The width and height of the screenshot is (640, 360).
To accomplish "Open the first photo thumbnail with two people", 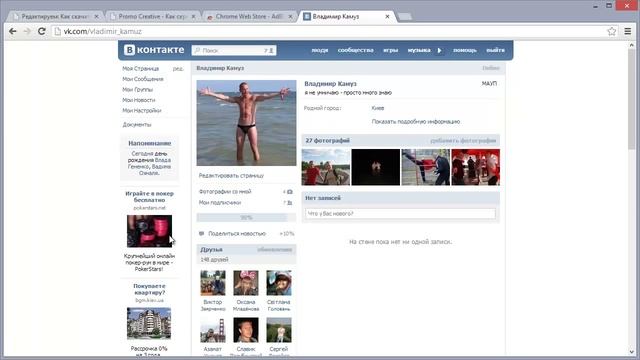I will 326,167.
